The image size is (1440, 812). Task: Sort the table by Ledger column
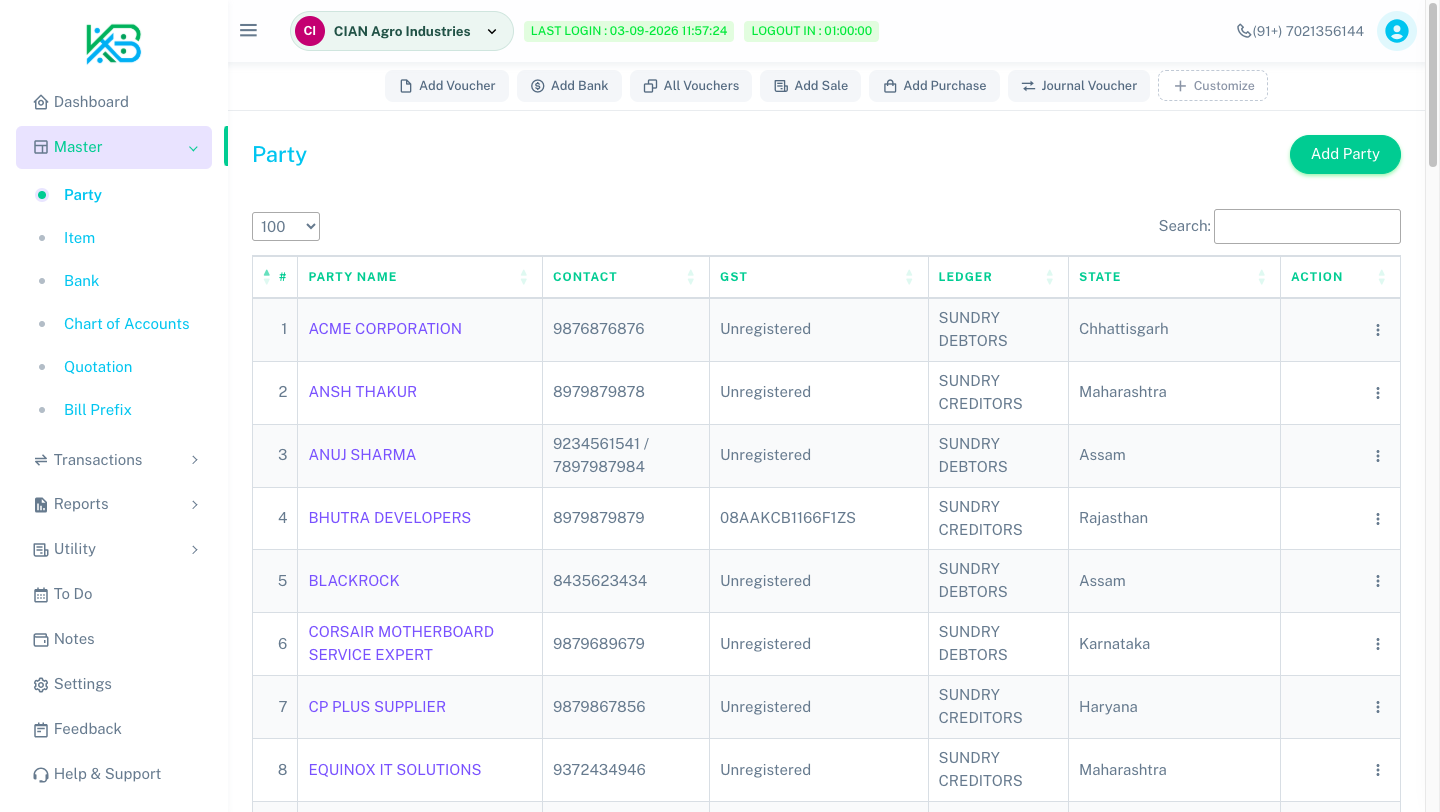click(x=998, y=277)
